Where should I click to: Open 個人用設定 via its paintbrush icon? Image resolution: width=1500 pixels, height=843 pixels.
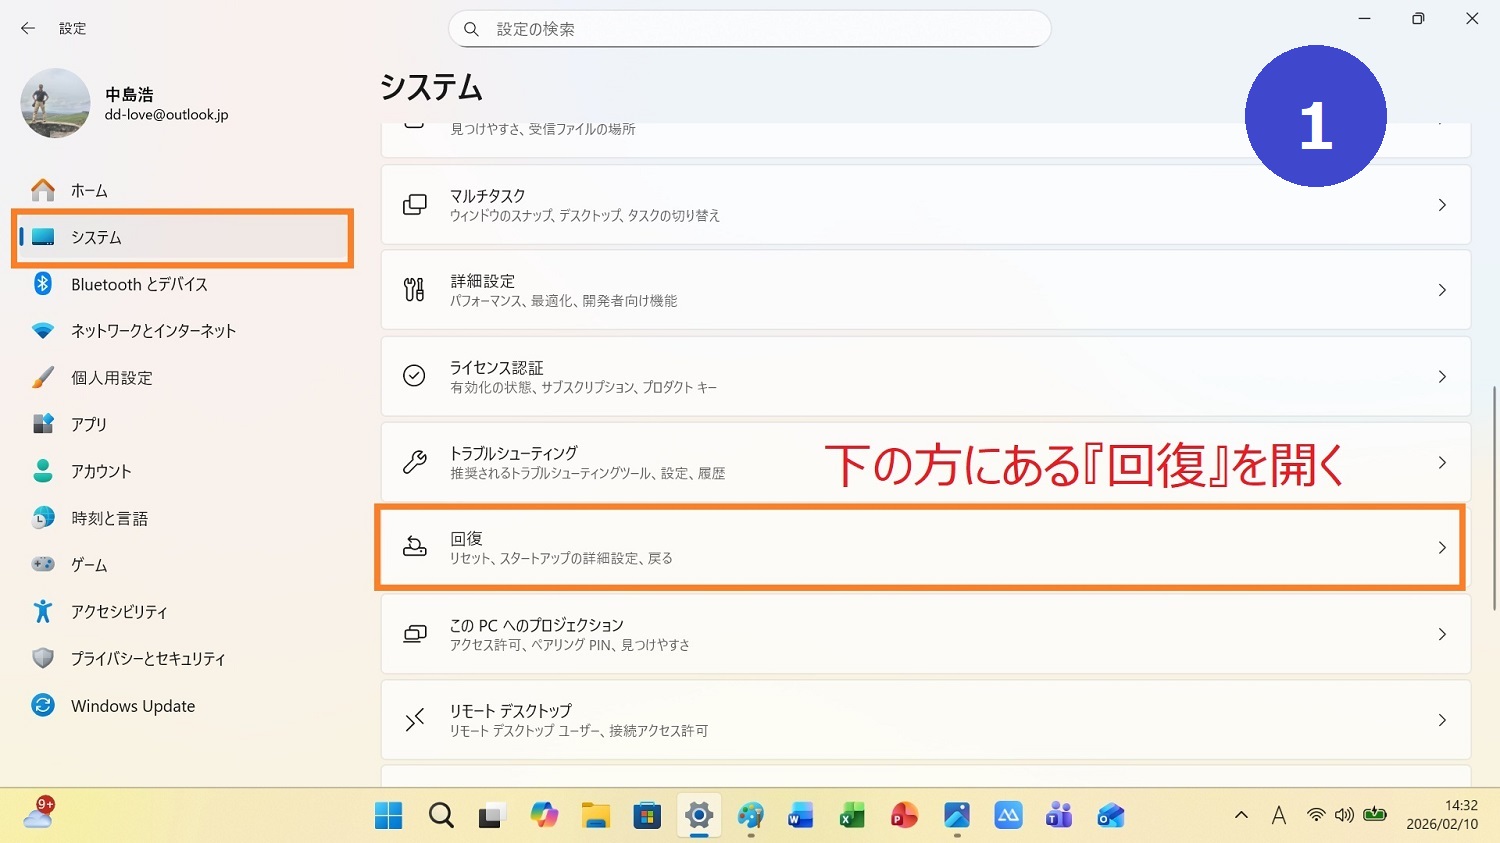point(43,378)
